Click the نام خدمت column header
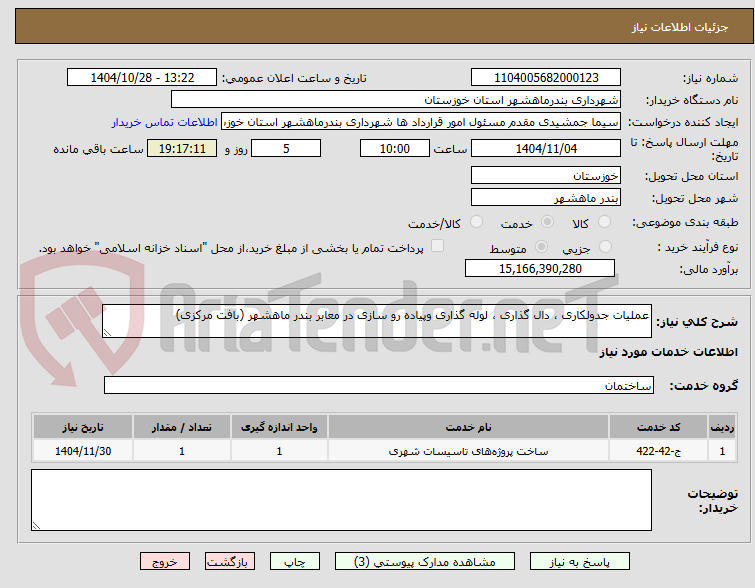 [x=468, y=427]
